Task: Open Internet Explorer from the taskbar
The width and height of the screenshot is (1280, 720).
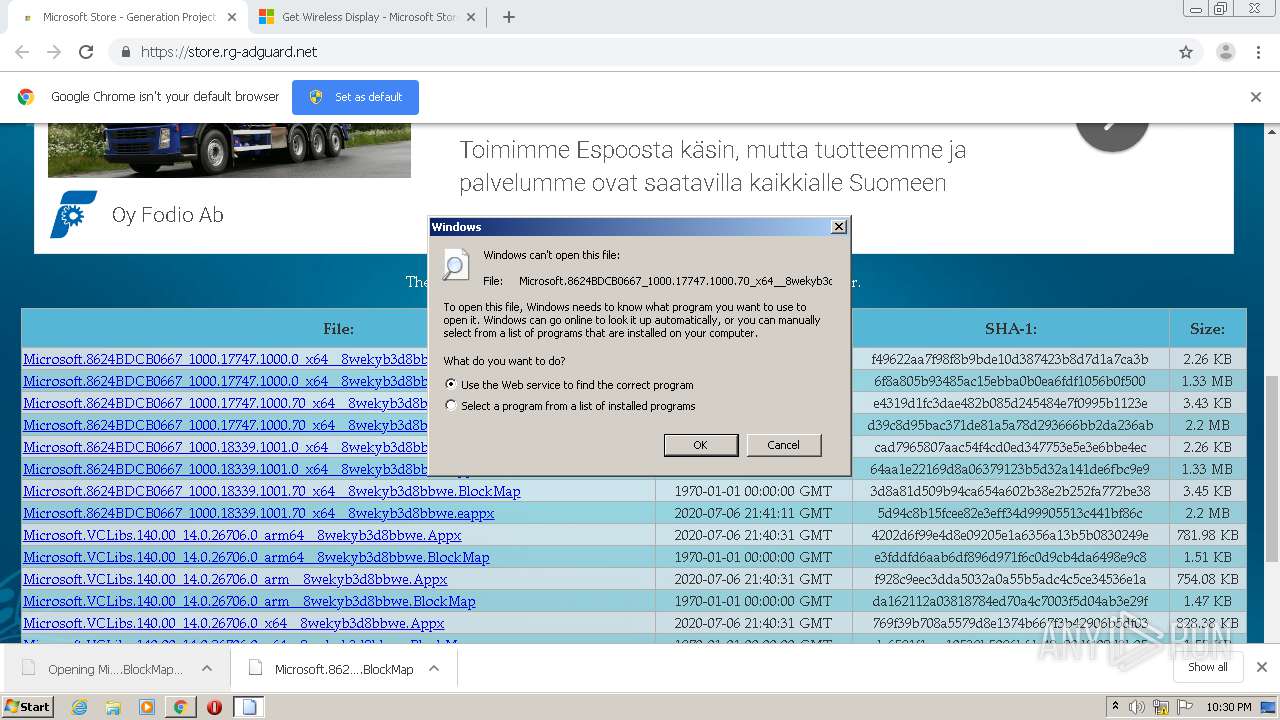Action: [x=80, y=707]
